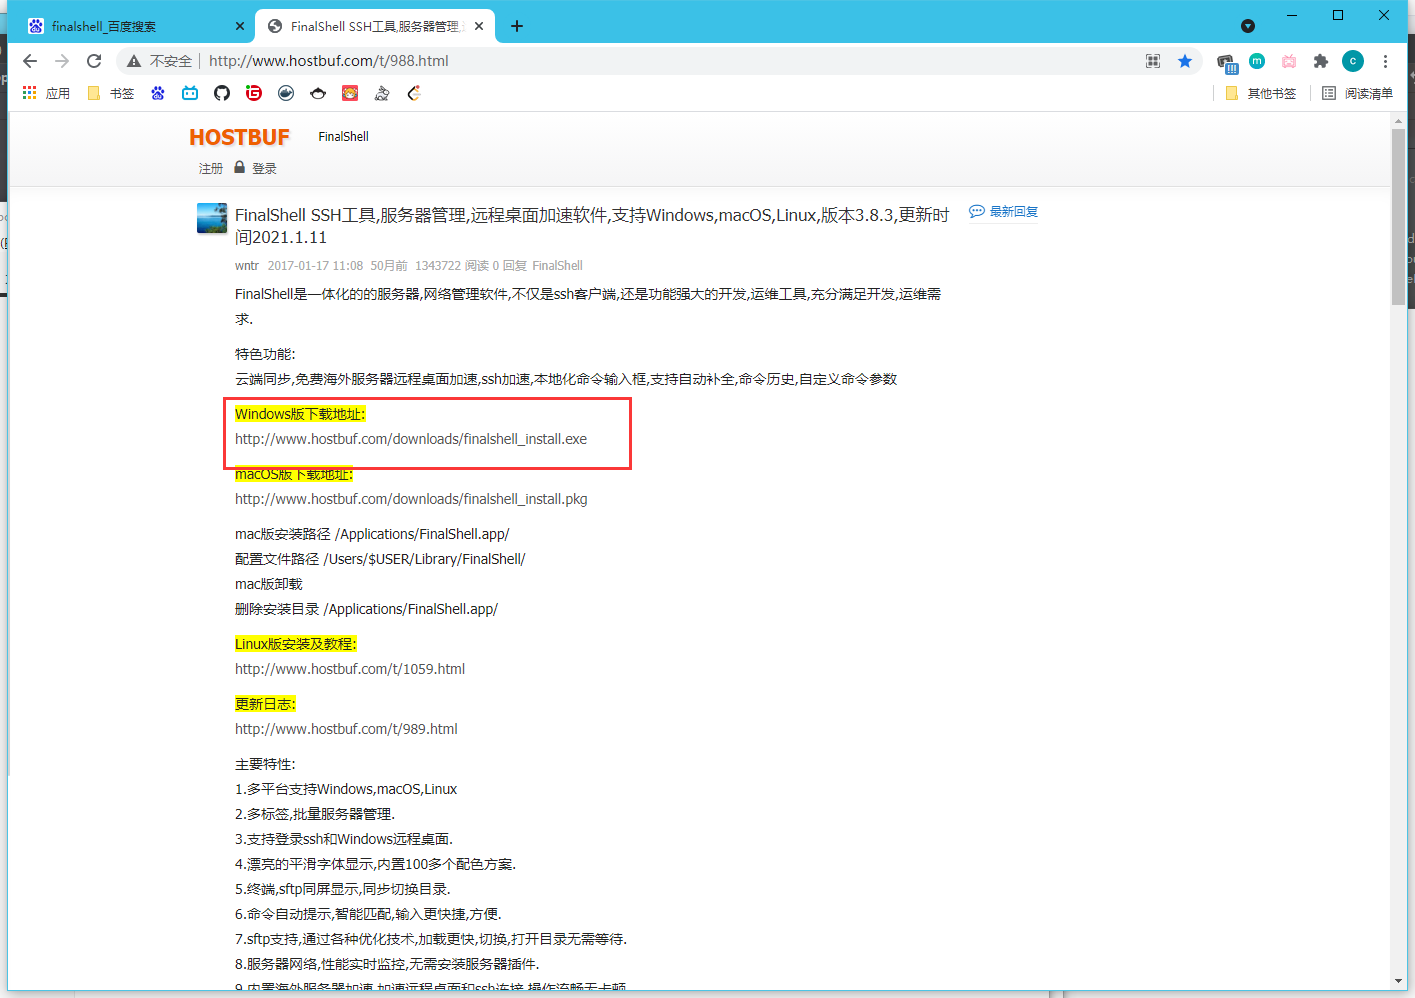The height and width of the screenshot is (998, 1415).
Task: Reload the page with the refresh icon
Action: click(94, 61)
